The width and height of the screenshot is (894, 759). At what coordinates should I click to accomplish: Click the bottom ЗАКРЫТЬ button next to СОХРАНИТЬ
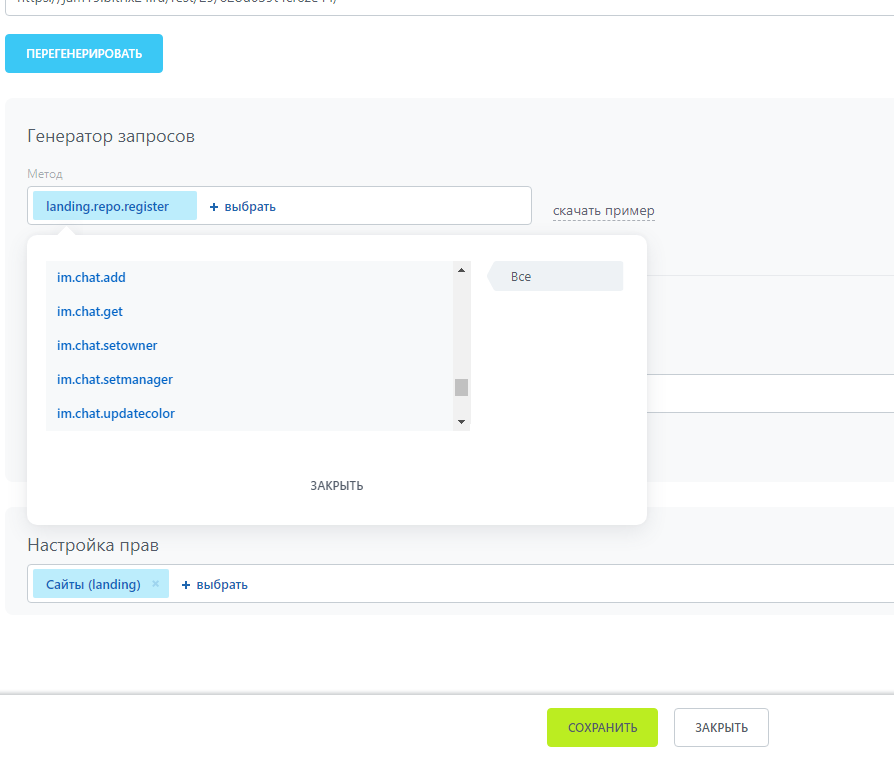[x=721, y=728]
